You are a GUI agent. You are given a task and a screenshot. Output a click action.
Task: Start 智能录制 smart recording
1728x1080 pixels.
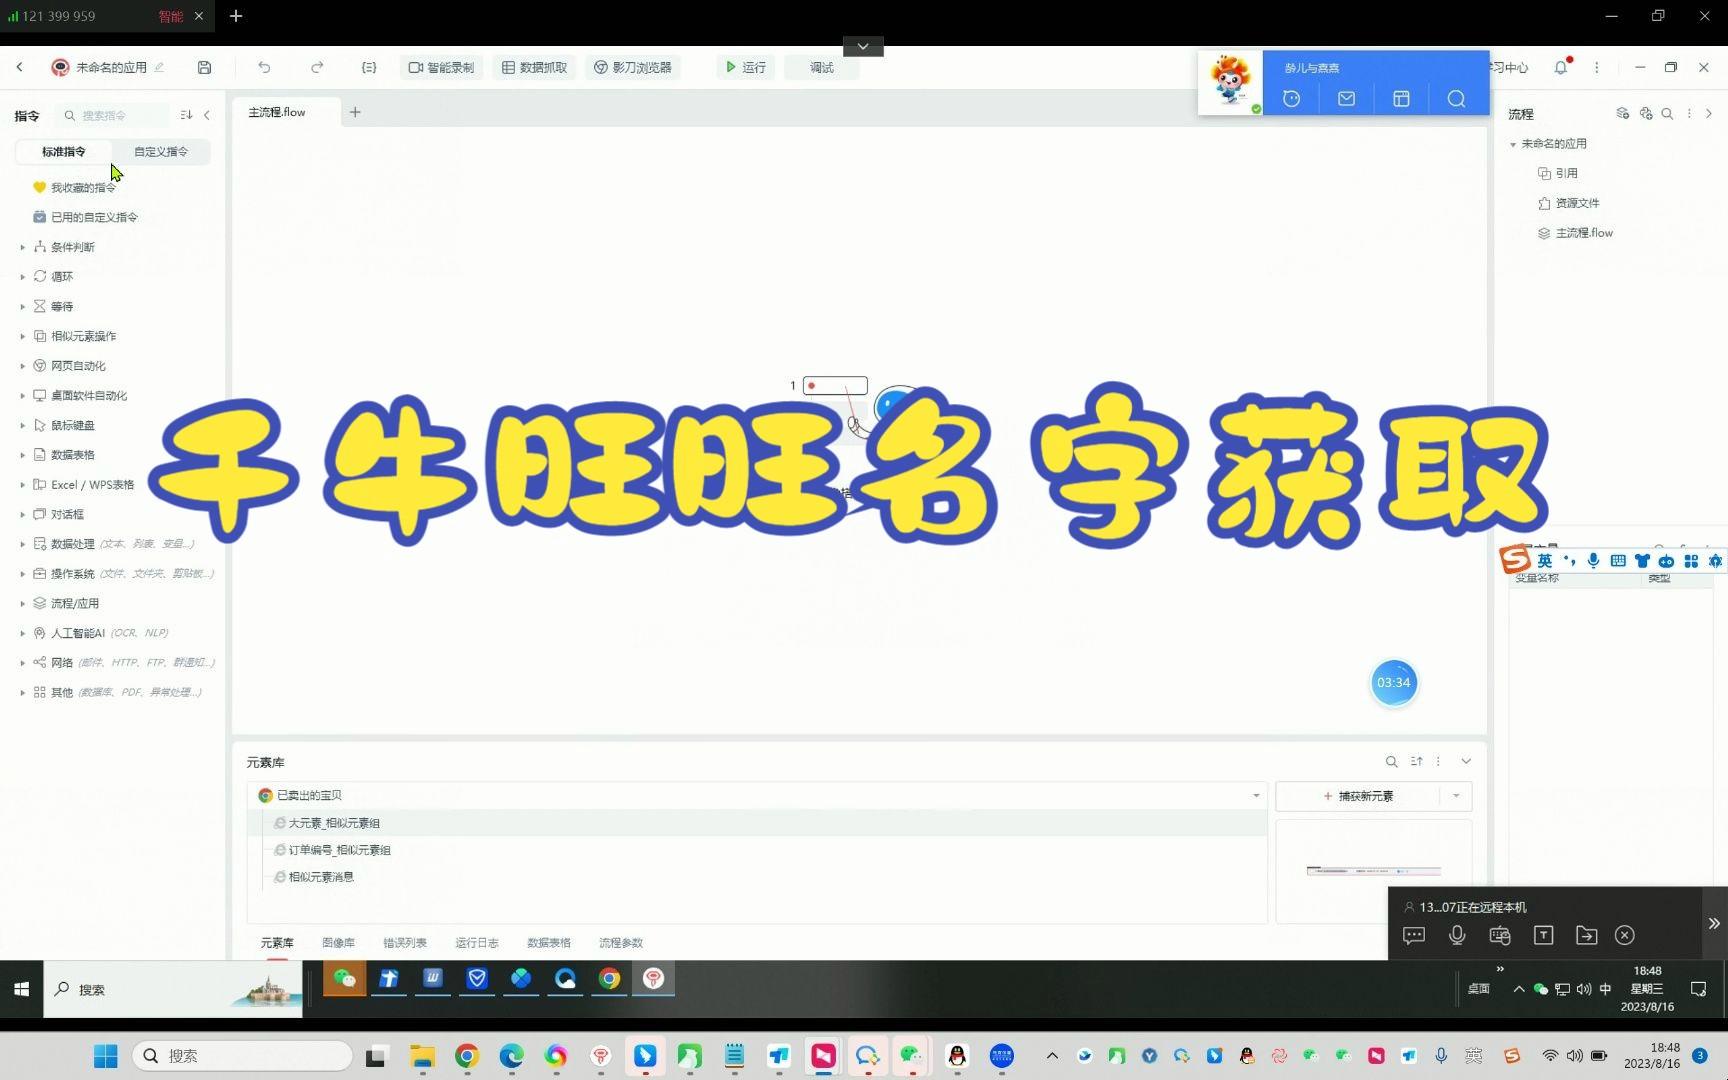tap(441, 67)
